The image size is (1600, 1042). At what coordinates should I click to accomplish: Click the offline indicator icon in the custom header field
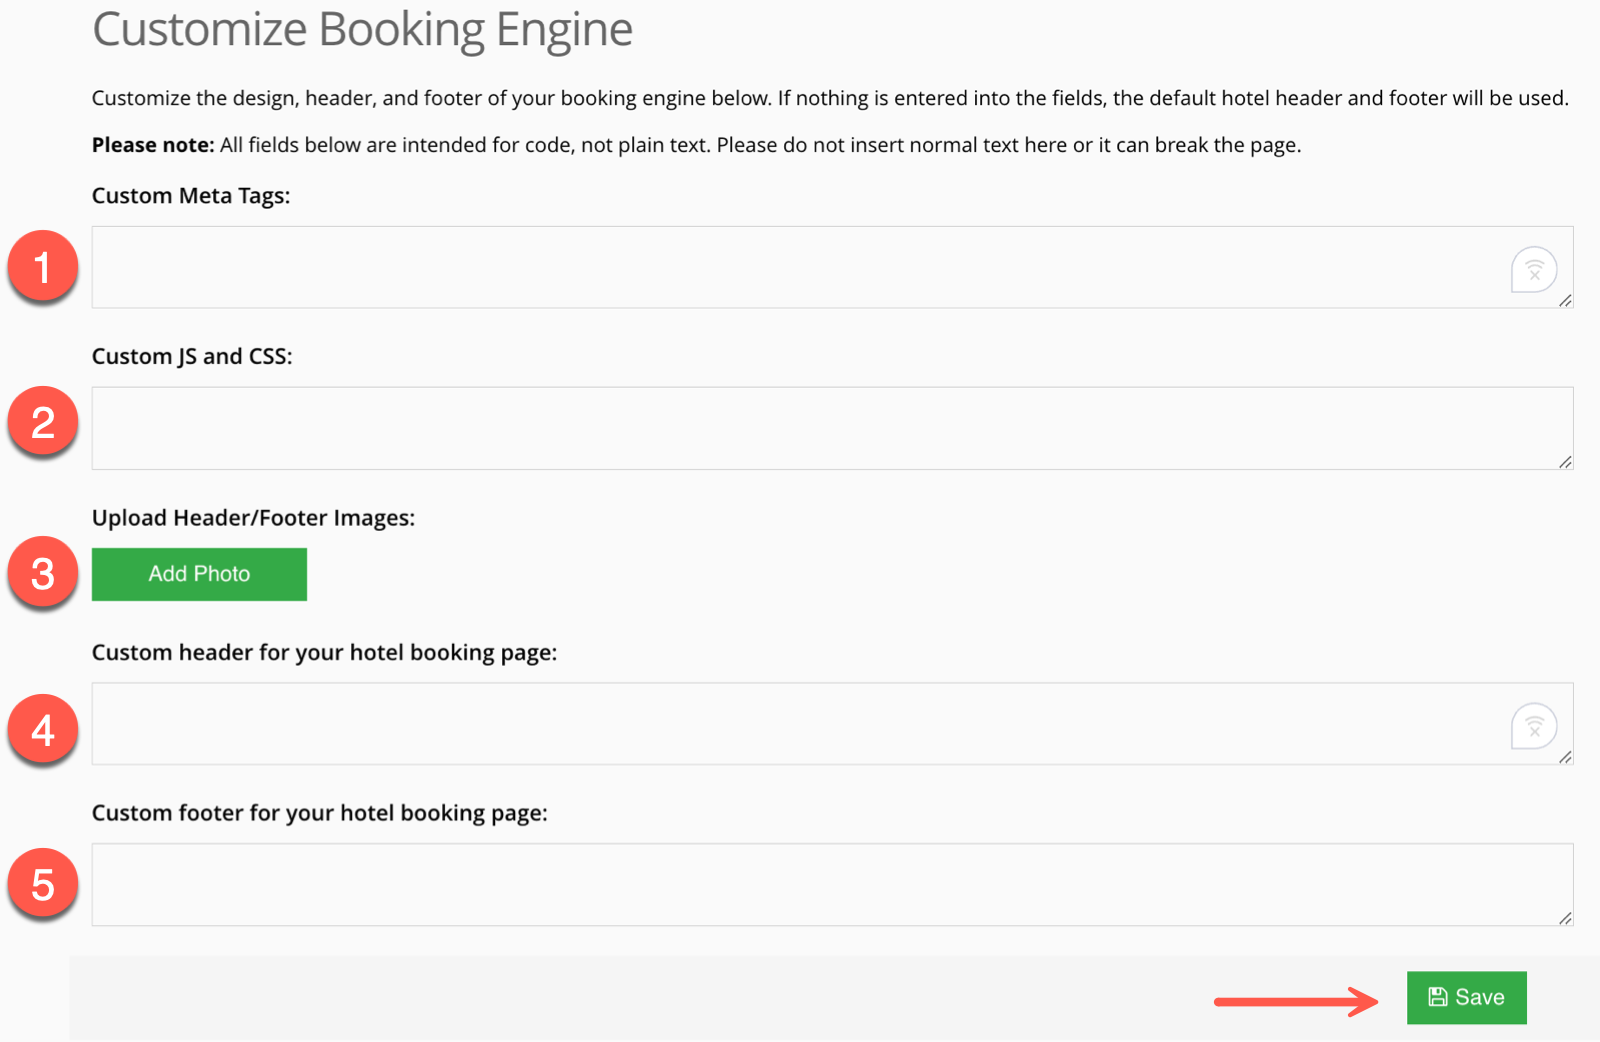click(x=1534, y=725)
